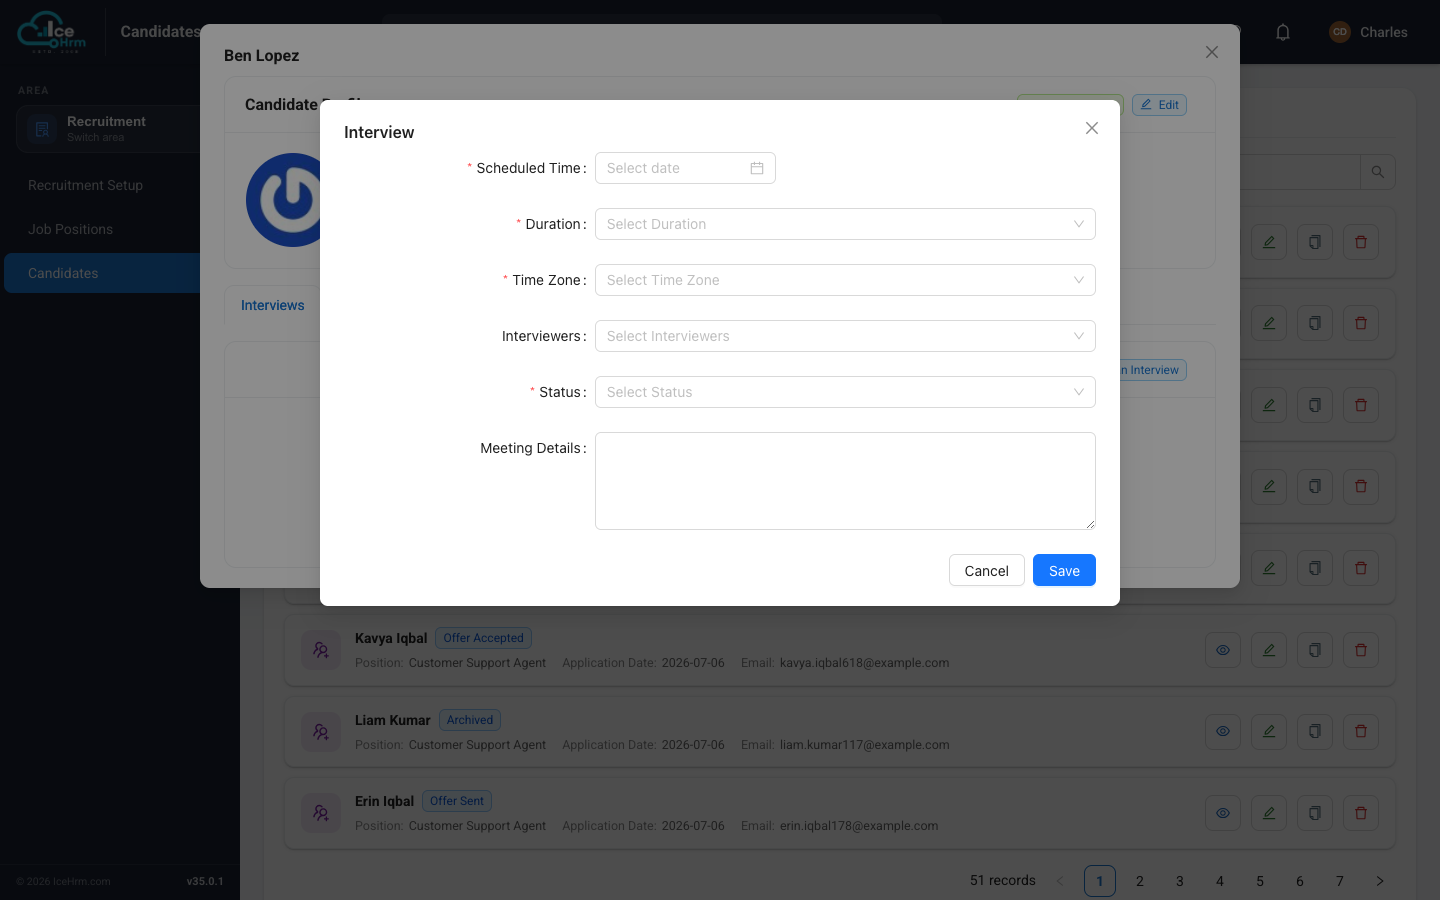This screenshot has height=900, width=1440.
Task: Expand the Select Status dropdown
Action: [x=845, y=392]
